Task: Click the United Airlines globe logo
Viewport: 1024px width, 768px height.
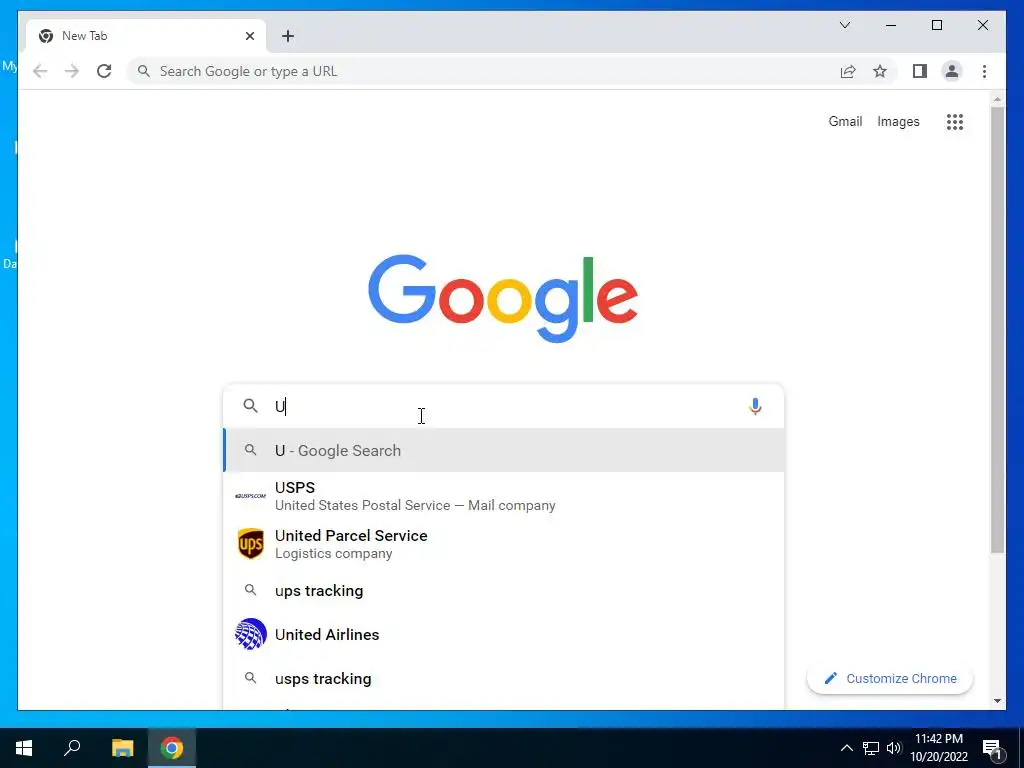Action: pyautogui.click(x=251, y=634)
